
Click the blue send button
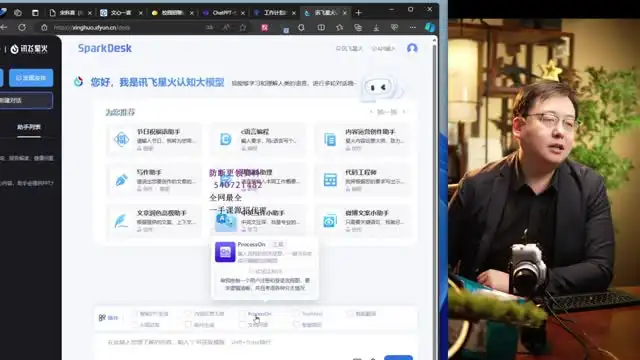[x=398, y=358]
